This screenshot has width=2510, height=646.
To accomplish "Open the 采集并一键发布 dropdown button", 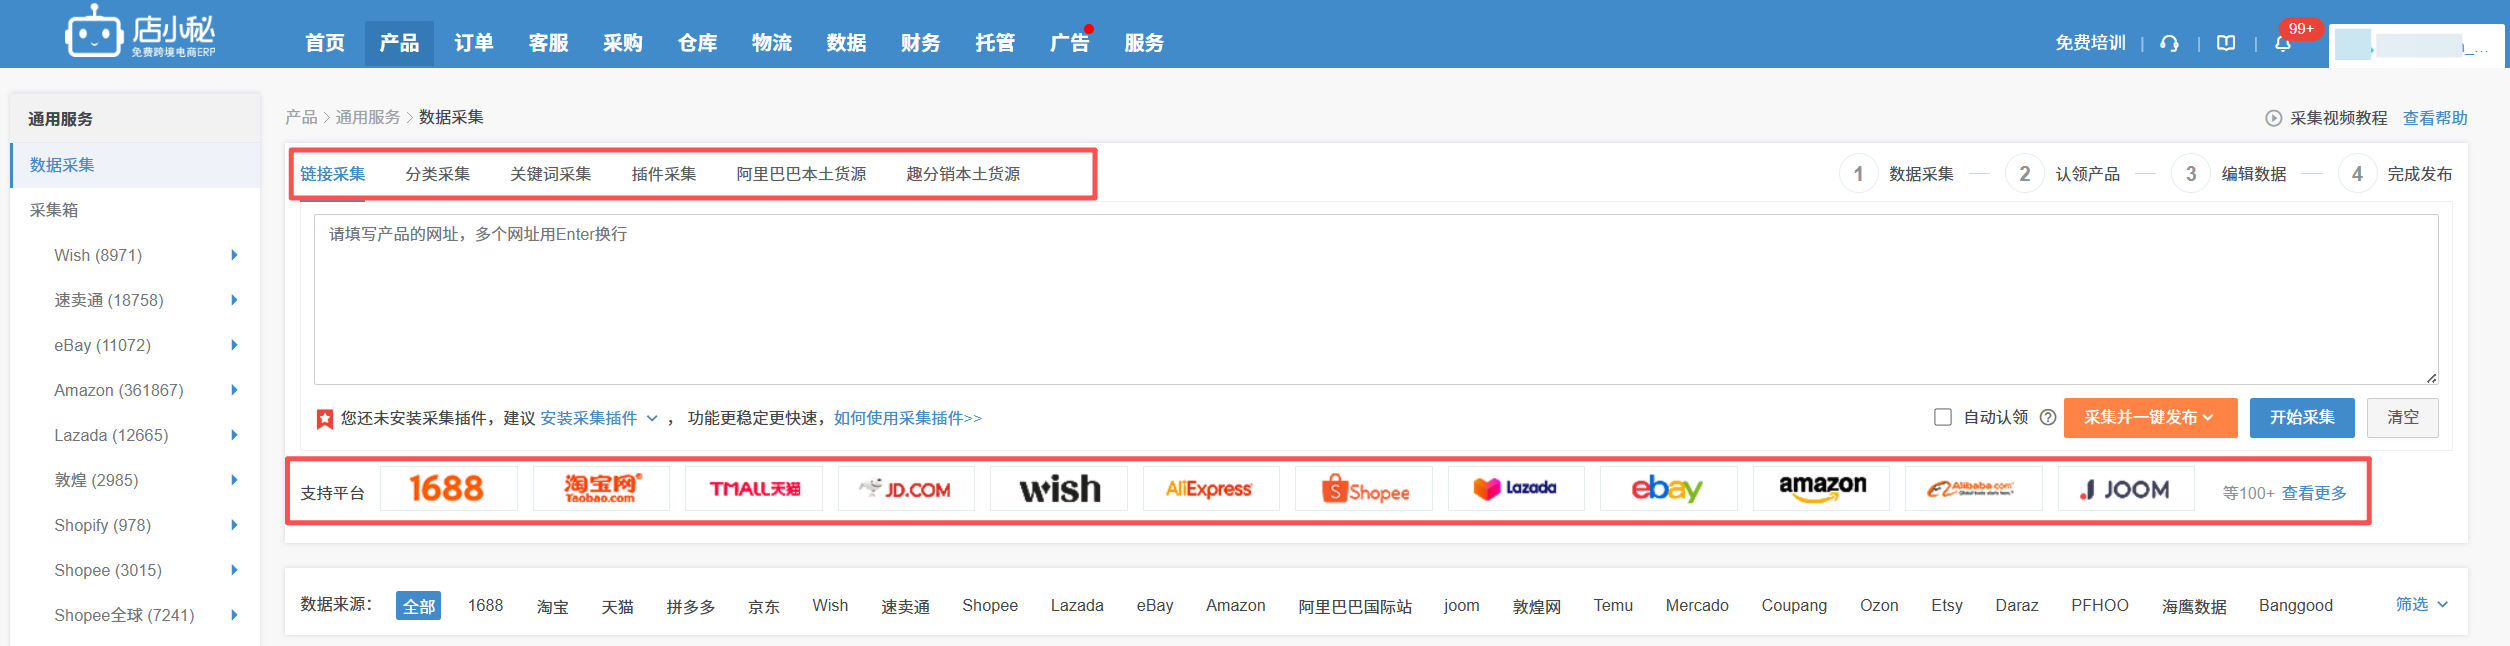I will tap(2150, 418).
